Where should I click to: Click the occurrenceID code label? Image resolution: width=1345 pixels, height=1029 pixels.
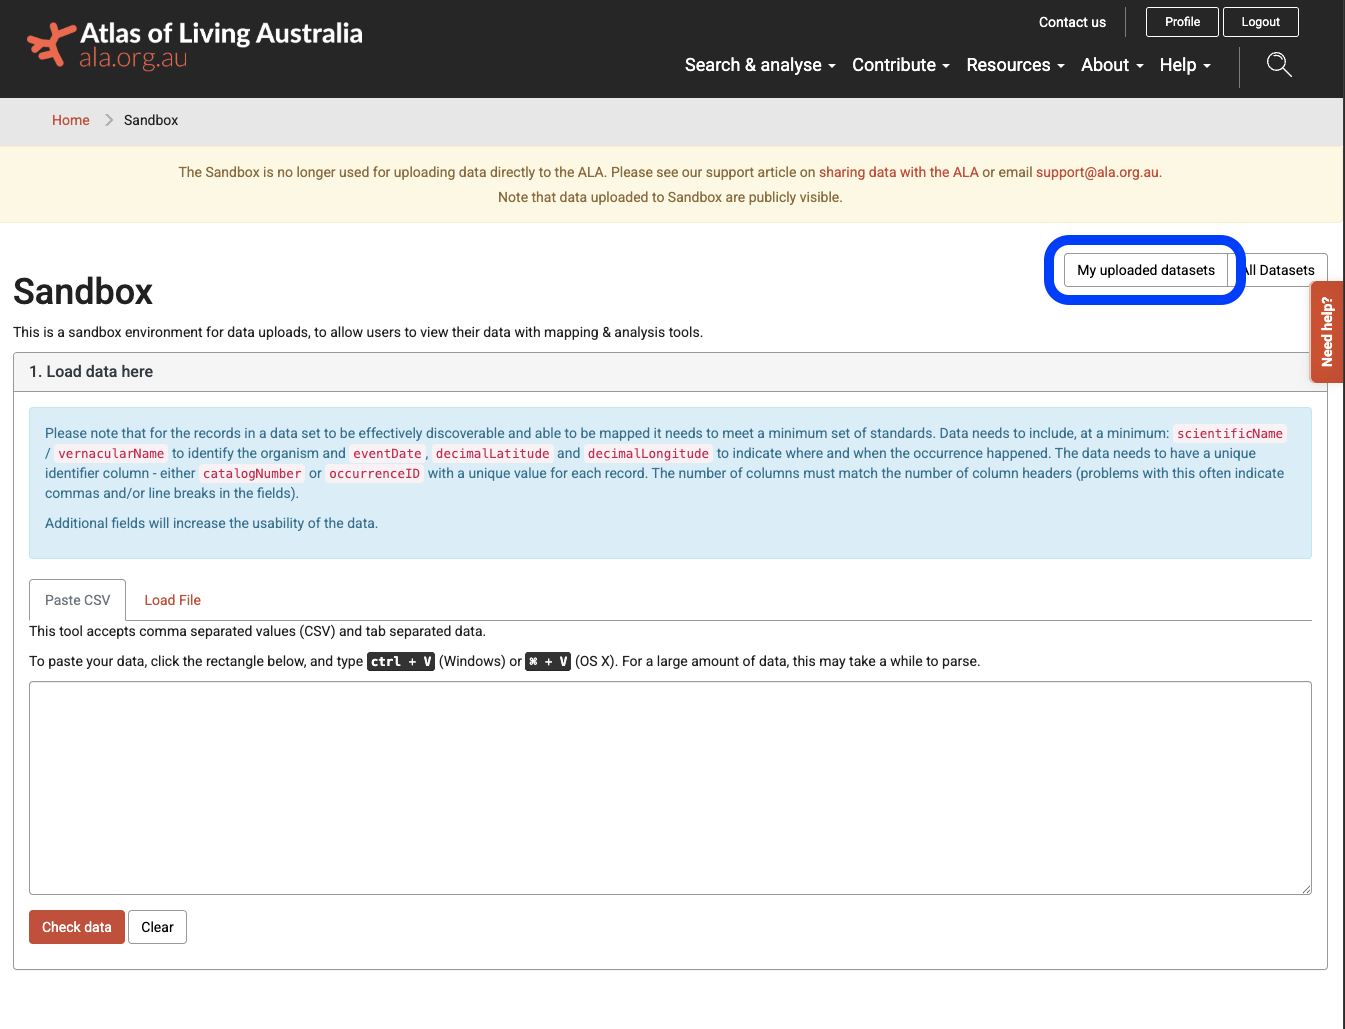click(x=374, y=473)
